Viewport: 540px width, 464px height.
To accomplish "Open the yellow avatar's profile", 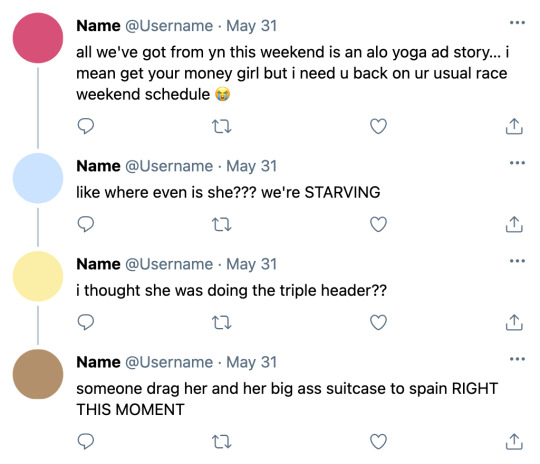I will click(x=38, y=276).
